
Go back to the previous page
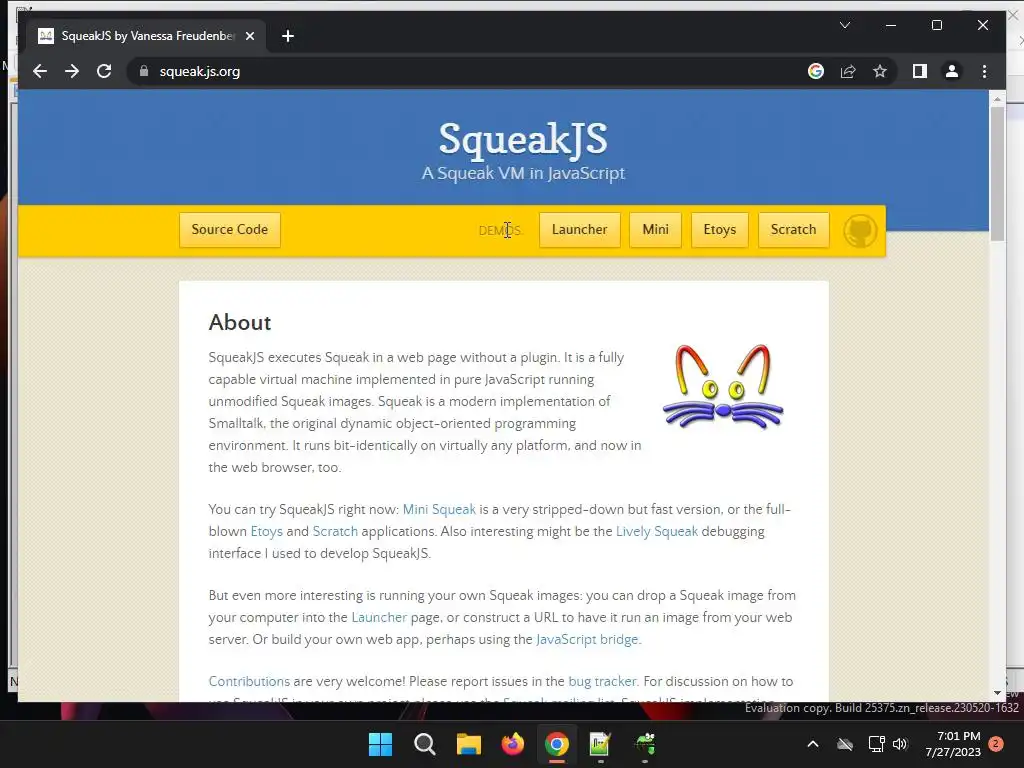pos(40,71)
